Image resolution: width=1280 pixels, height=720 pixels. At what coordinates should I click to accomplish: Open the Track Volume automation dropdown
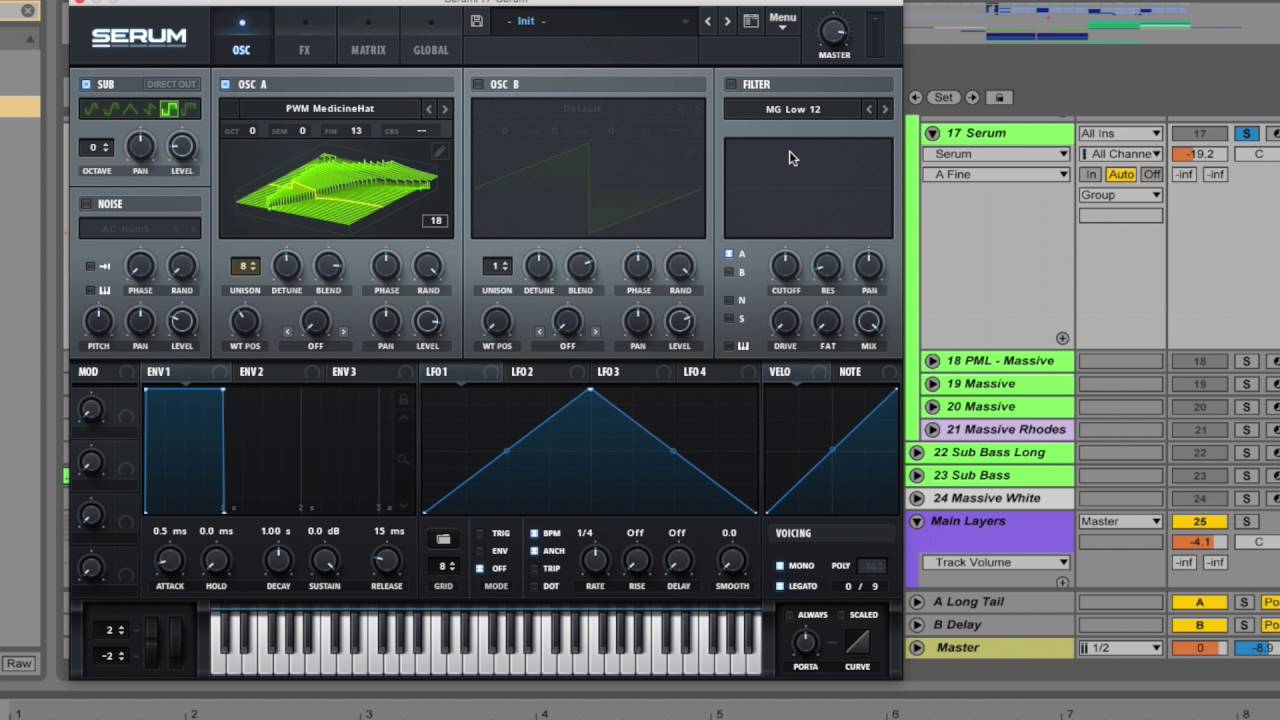coord(996,563)
